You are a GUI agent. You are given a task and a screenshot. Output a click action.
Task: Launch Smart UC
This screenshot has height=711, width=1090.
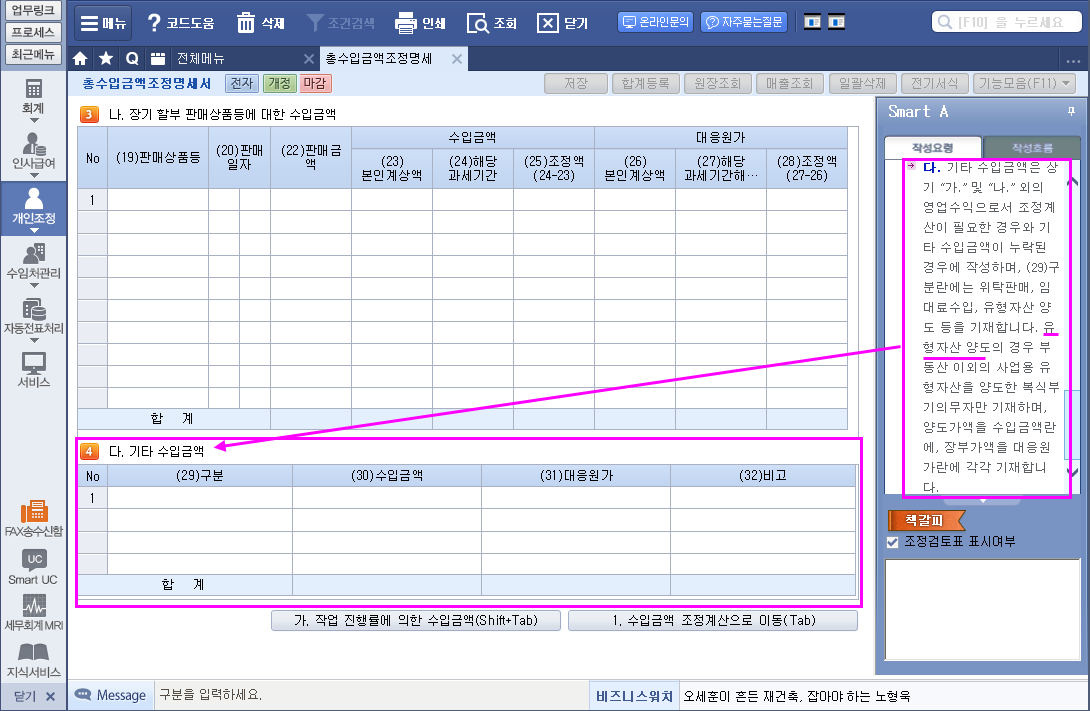click(x=33, y=567)
